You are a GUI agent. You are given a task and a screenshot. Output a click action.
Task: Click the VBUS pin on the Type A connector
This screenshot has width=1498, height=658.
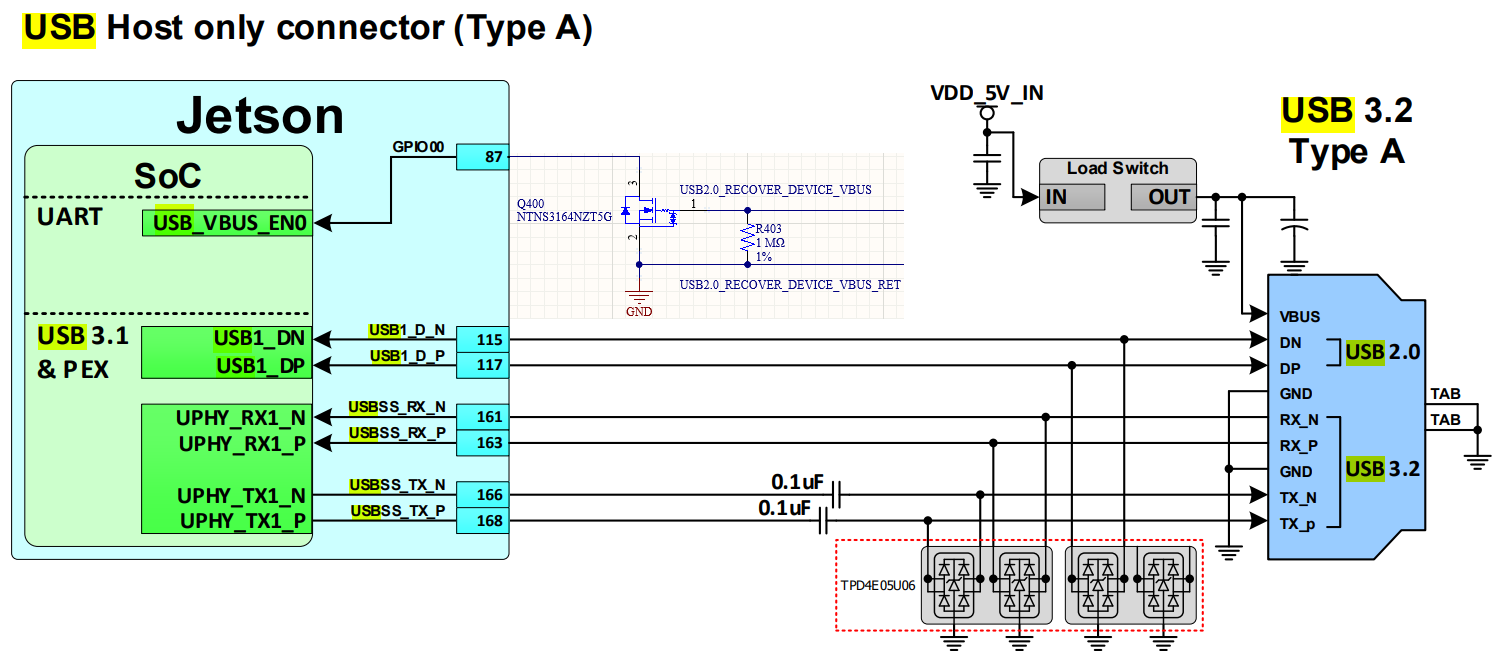coord(1300,317)
